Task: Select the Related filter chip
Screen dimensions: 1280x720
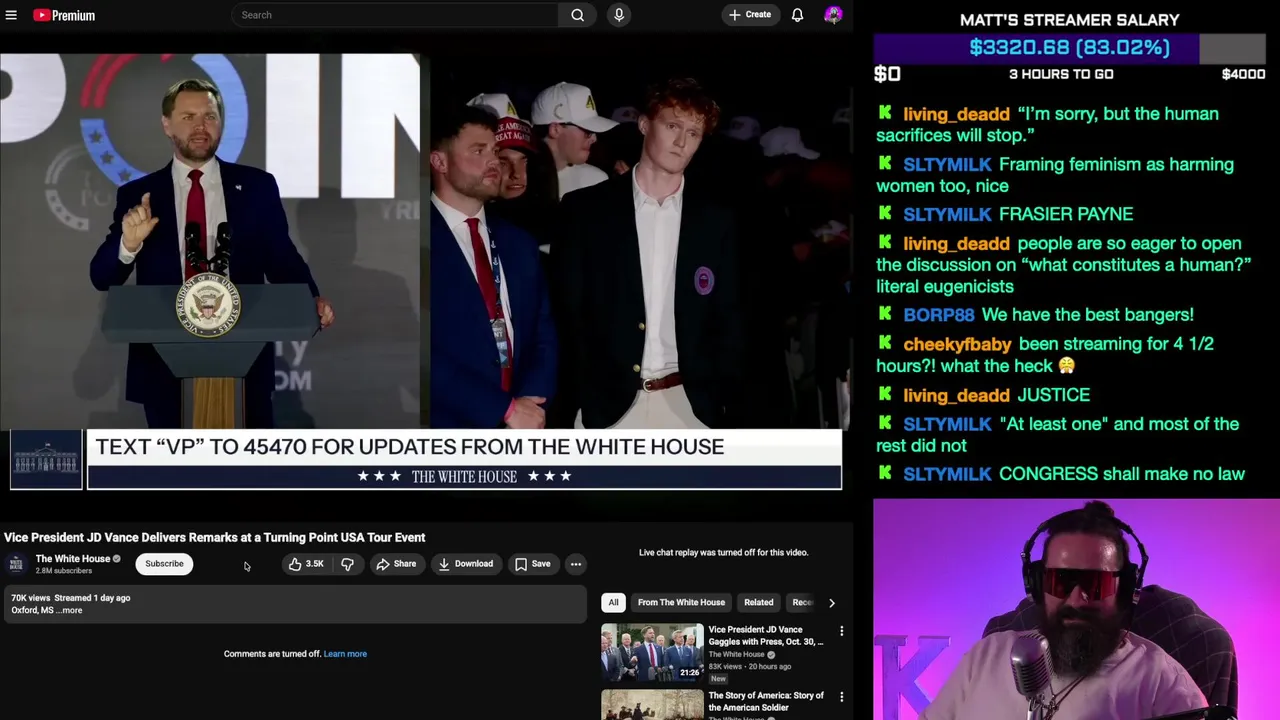Action: coord(758,602)
